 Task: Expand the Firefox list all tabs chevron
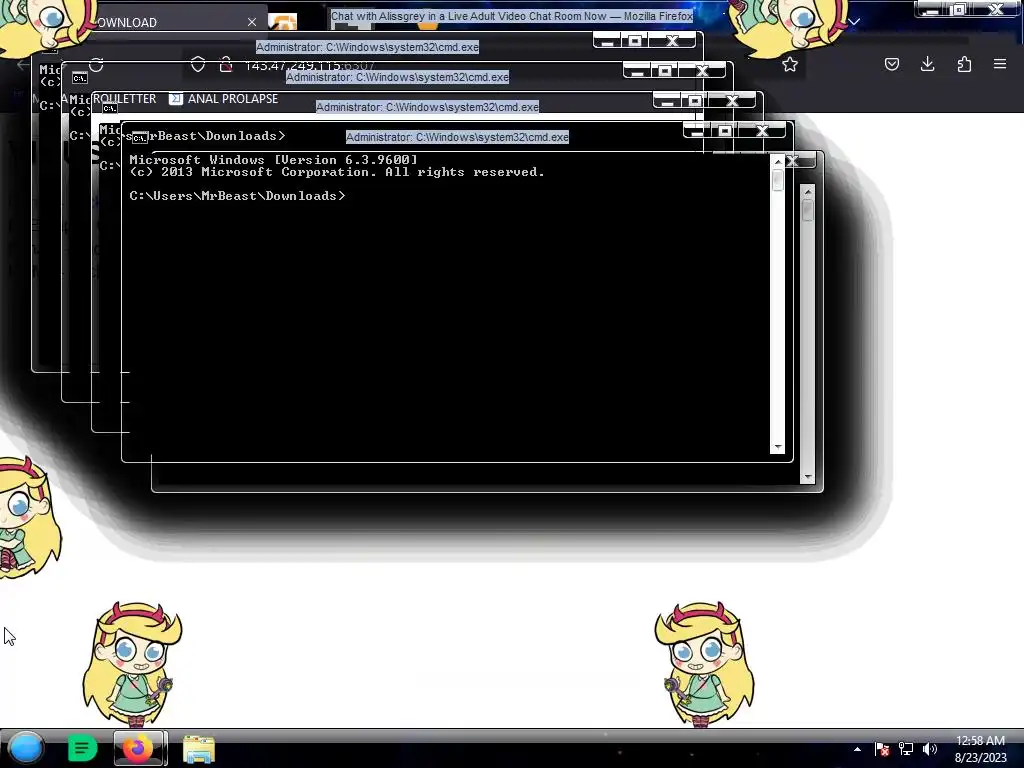point(854,22)
